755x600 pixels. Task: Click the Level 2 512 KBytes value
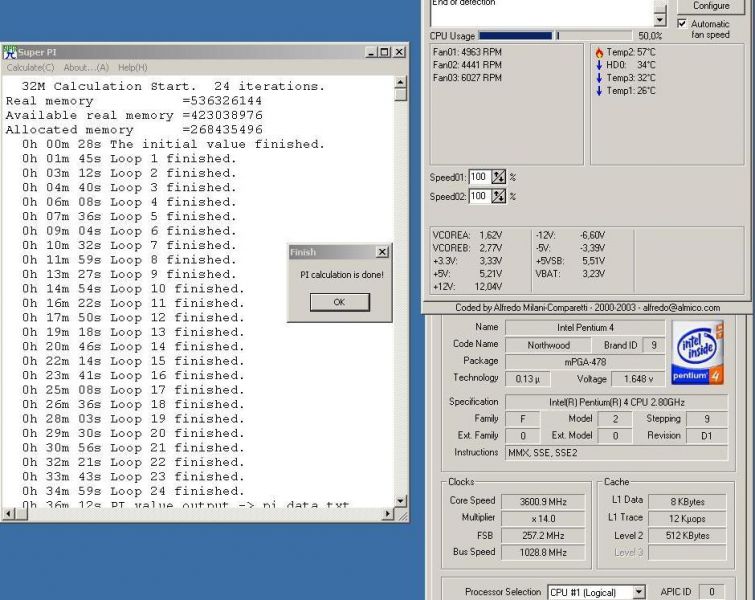pos(687,535)
